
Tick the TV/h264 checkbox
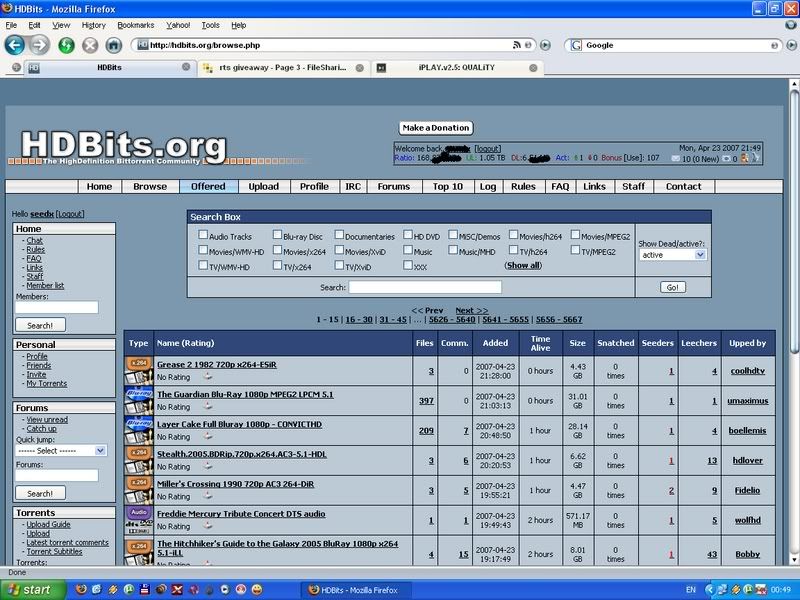point(513,250)
